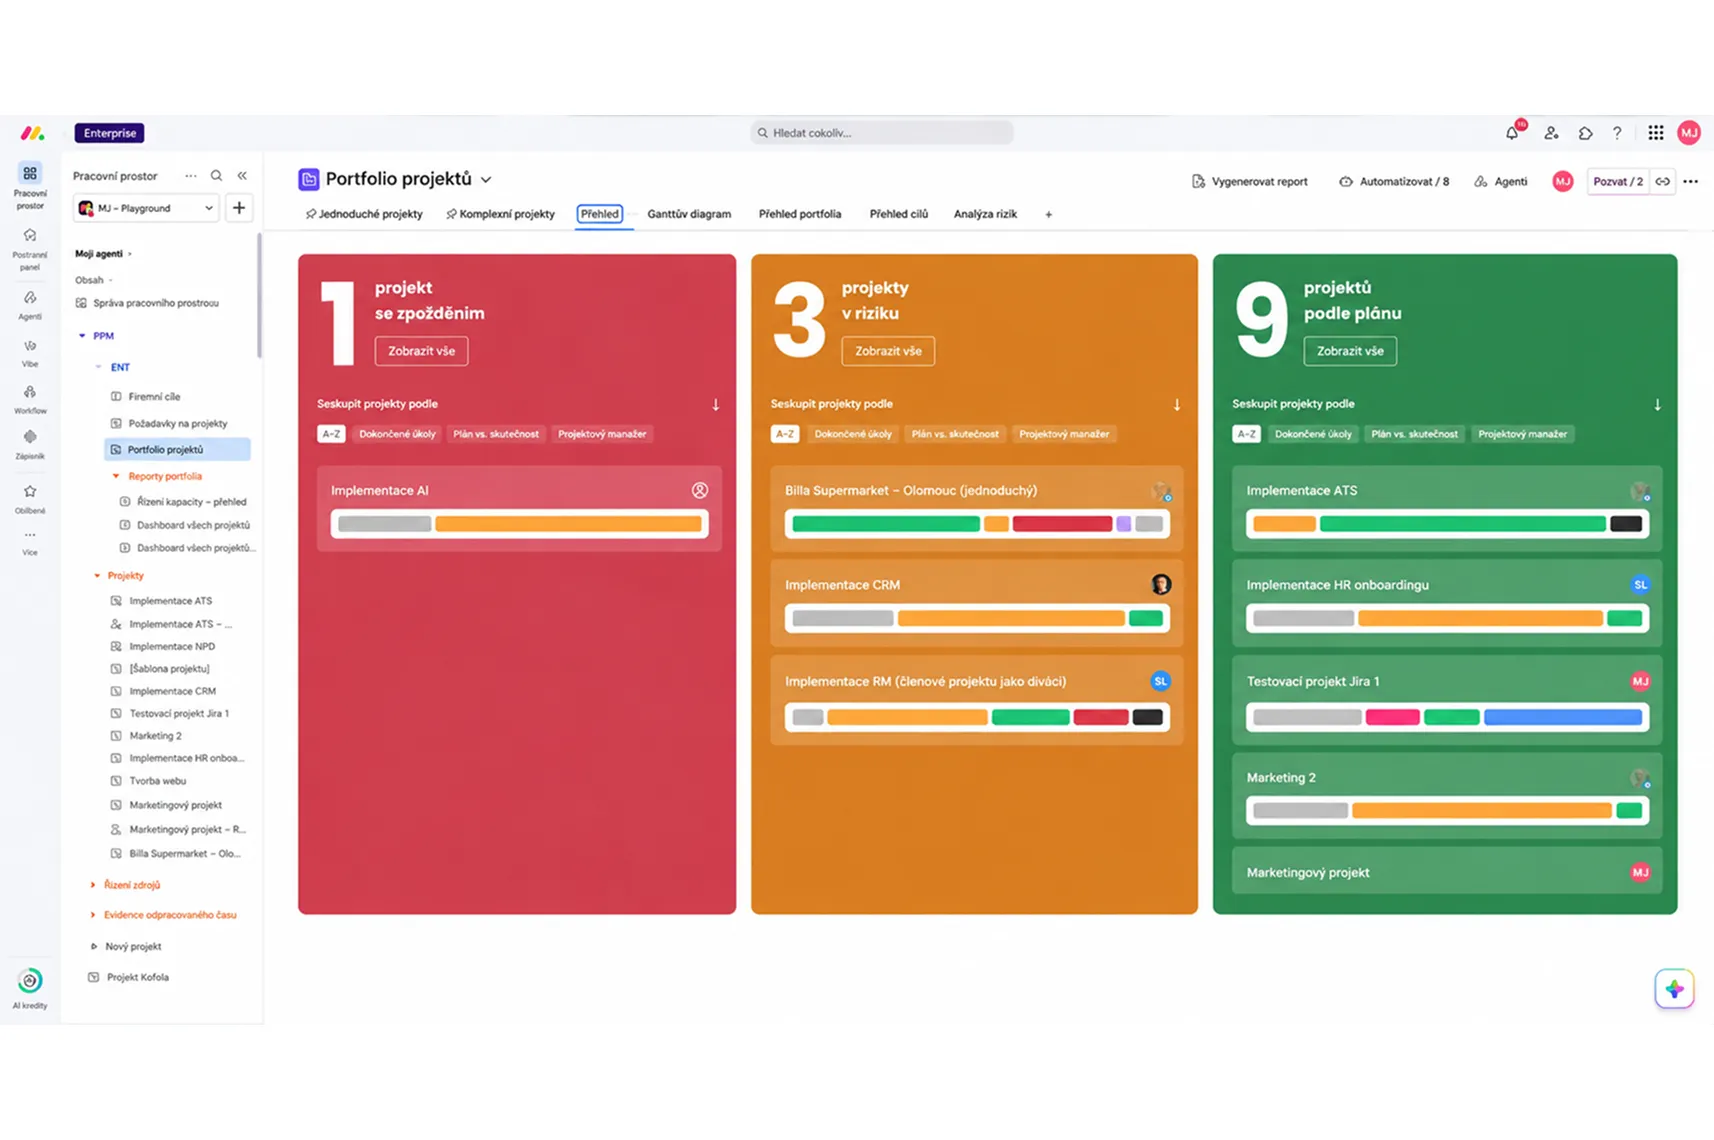Search within the Pracovní prostor sidebar
The image size is (1714, 1140).
click(216, 176)
